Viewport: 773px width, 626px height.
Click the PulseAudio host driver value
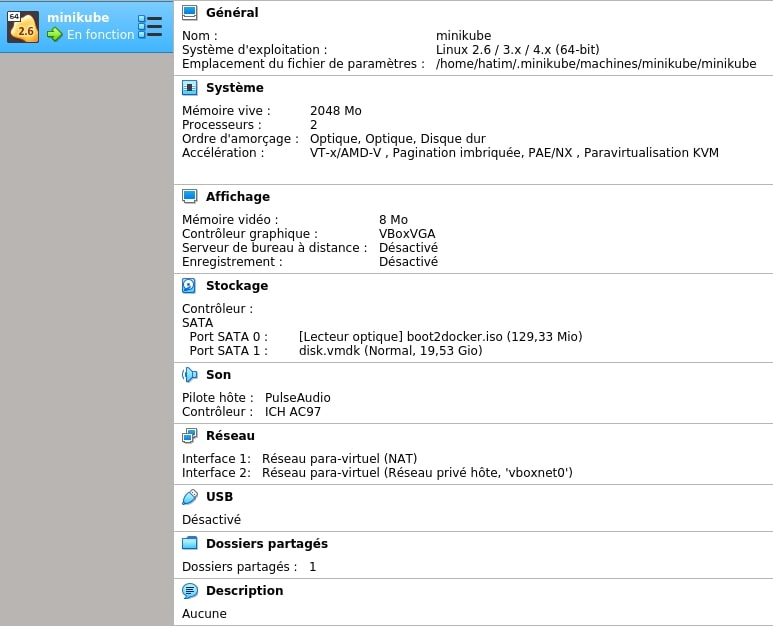[297, 398]
